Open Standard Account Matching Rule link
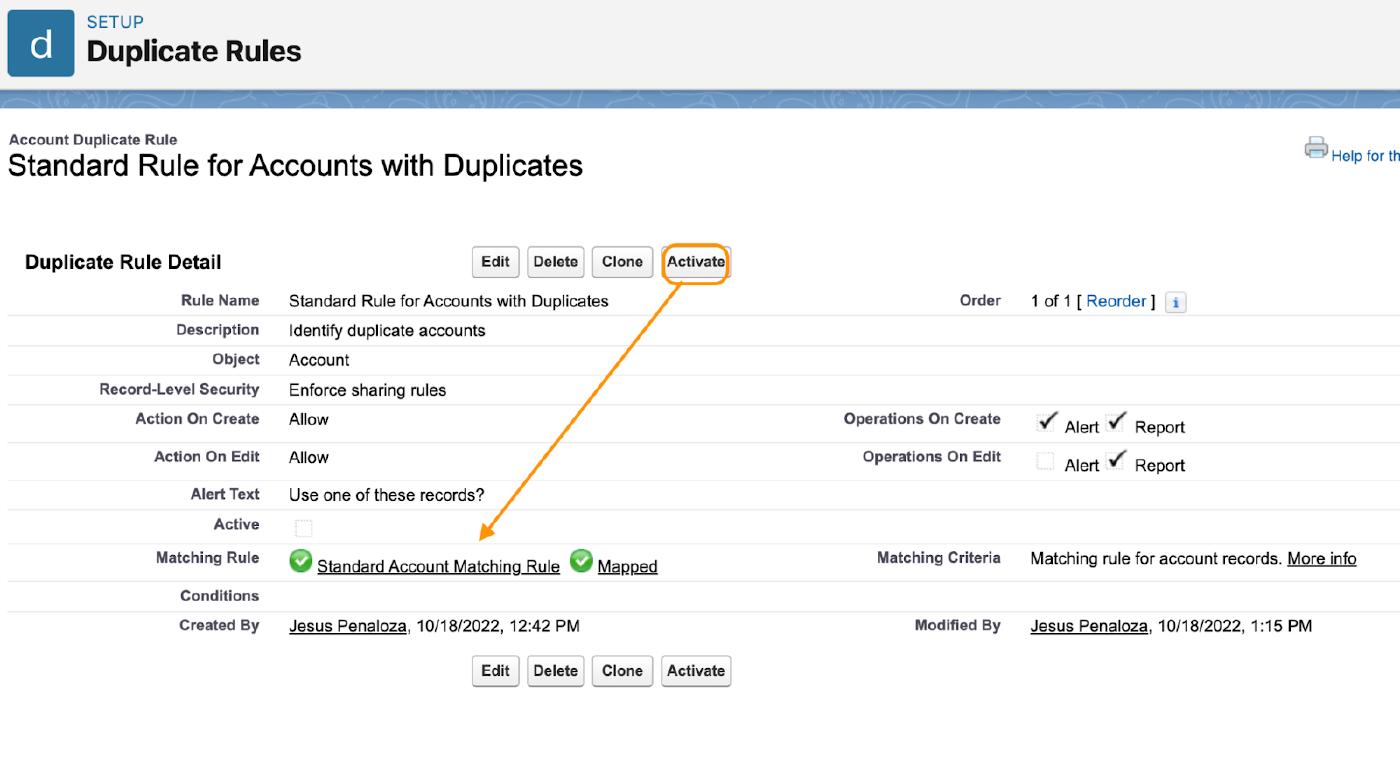 [438, 566]
